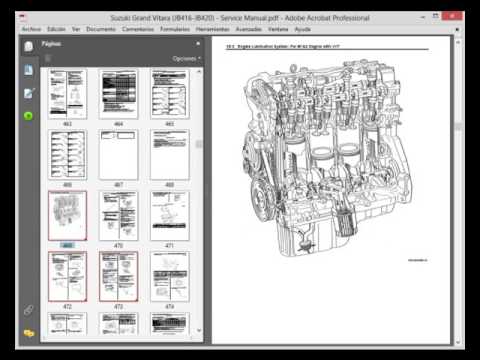
Task: Open the Herramientas menu
Action: pos(213,29)
